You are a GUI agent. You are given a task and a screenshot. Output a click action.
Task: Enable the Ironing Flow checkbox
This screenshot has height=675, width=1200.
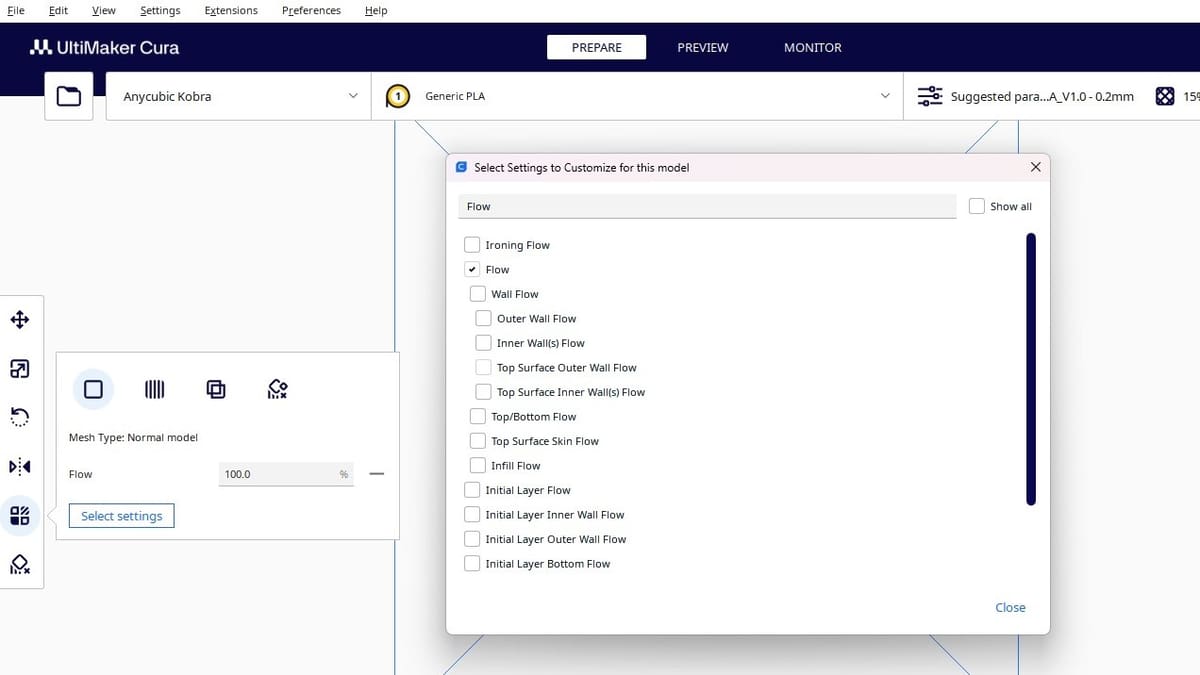(472, 245)
